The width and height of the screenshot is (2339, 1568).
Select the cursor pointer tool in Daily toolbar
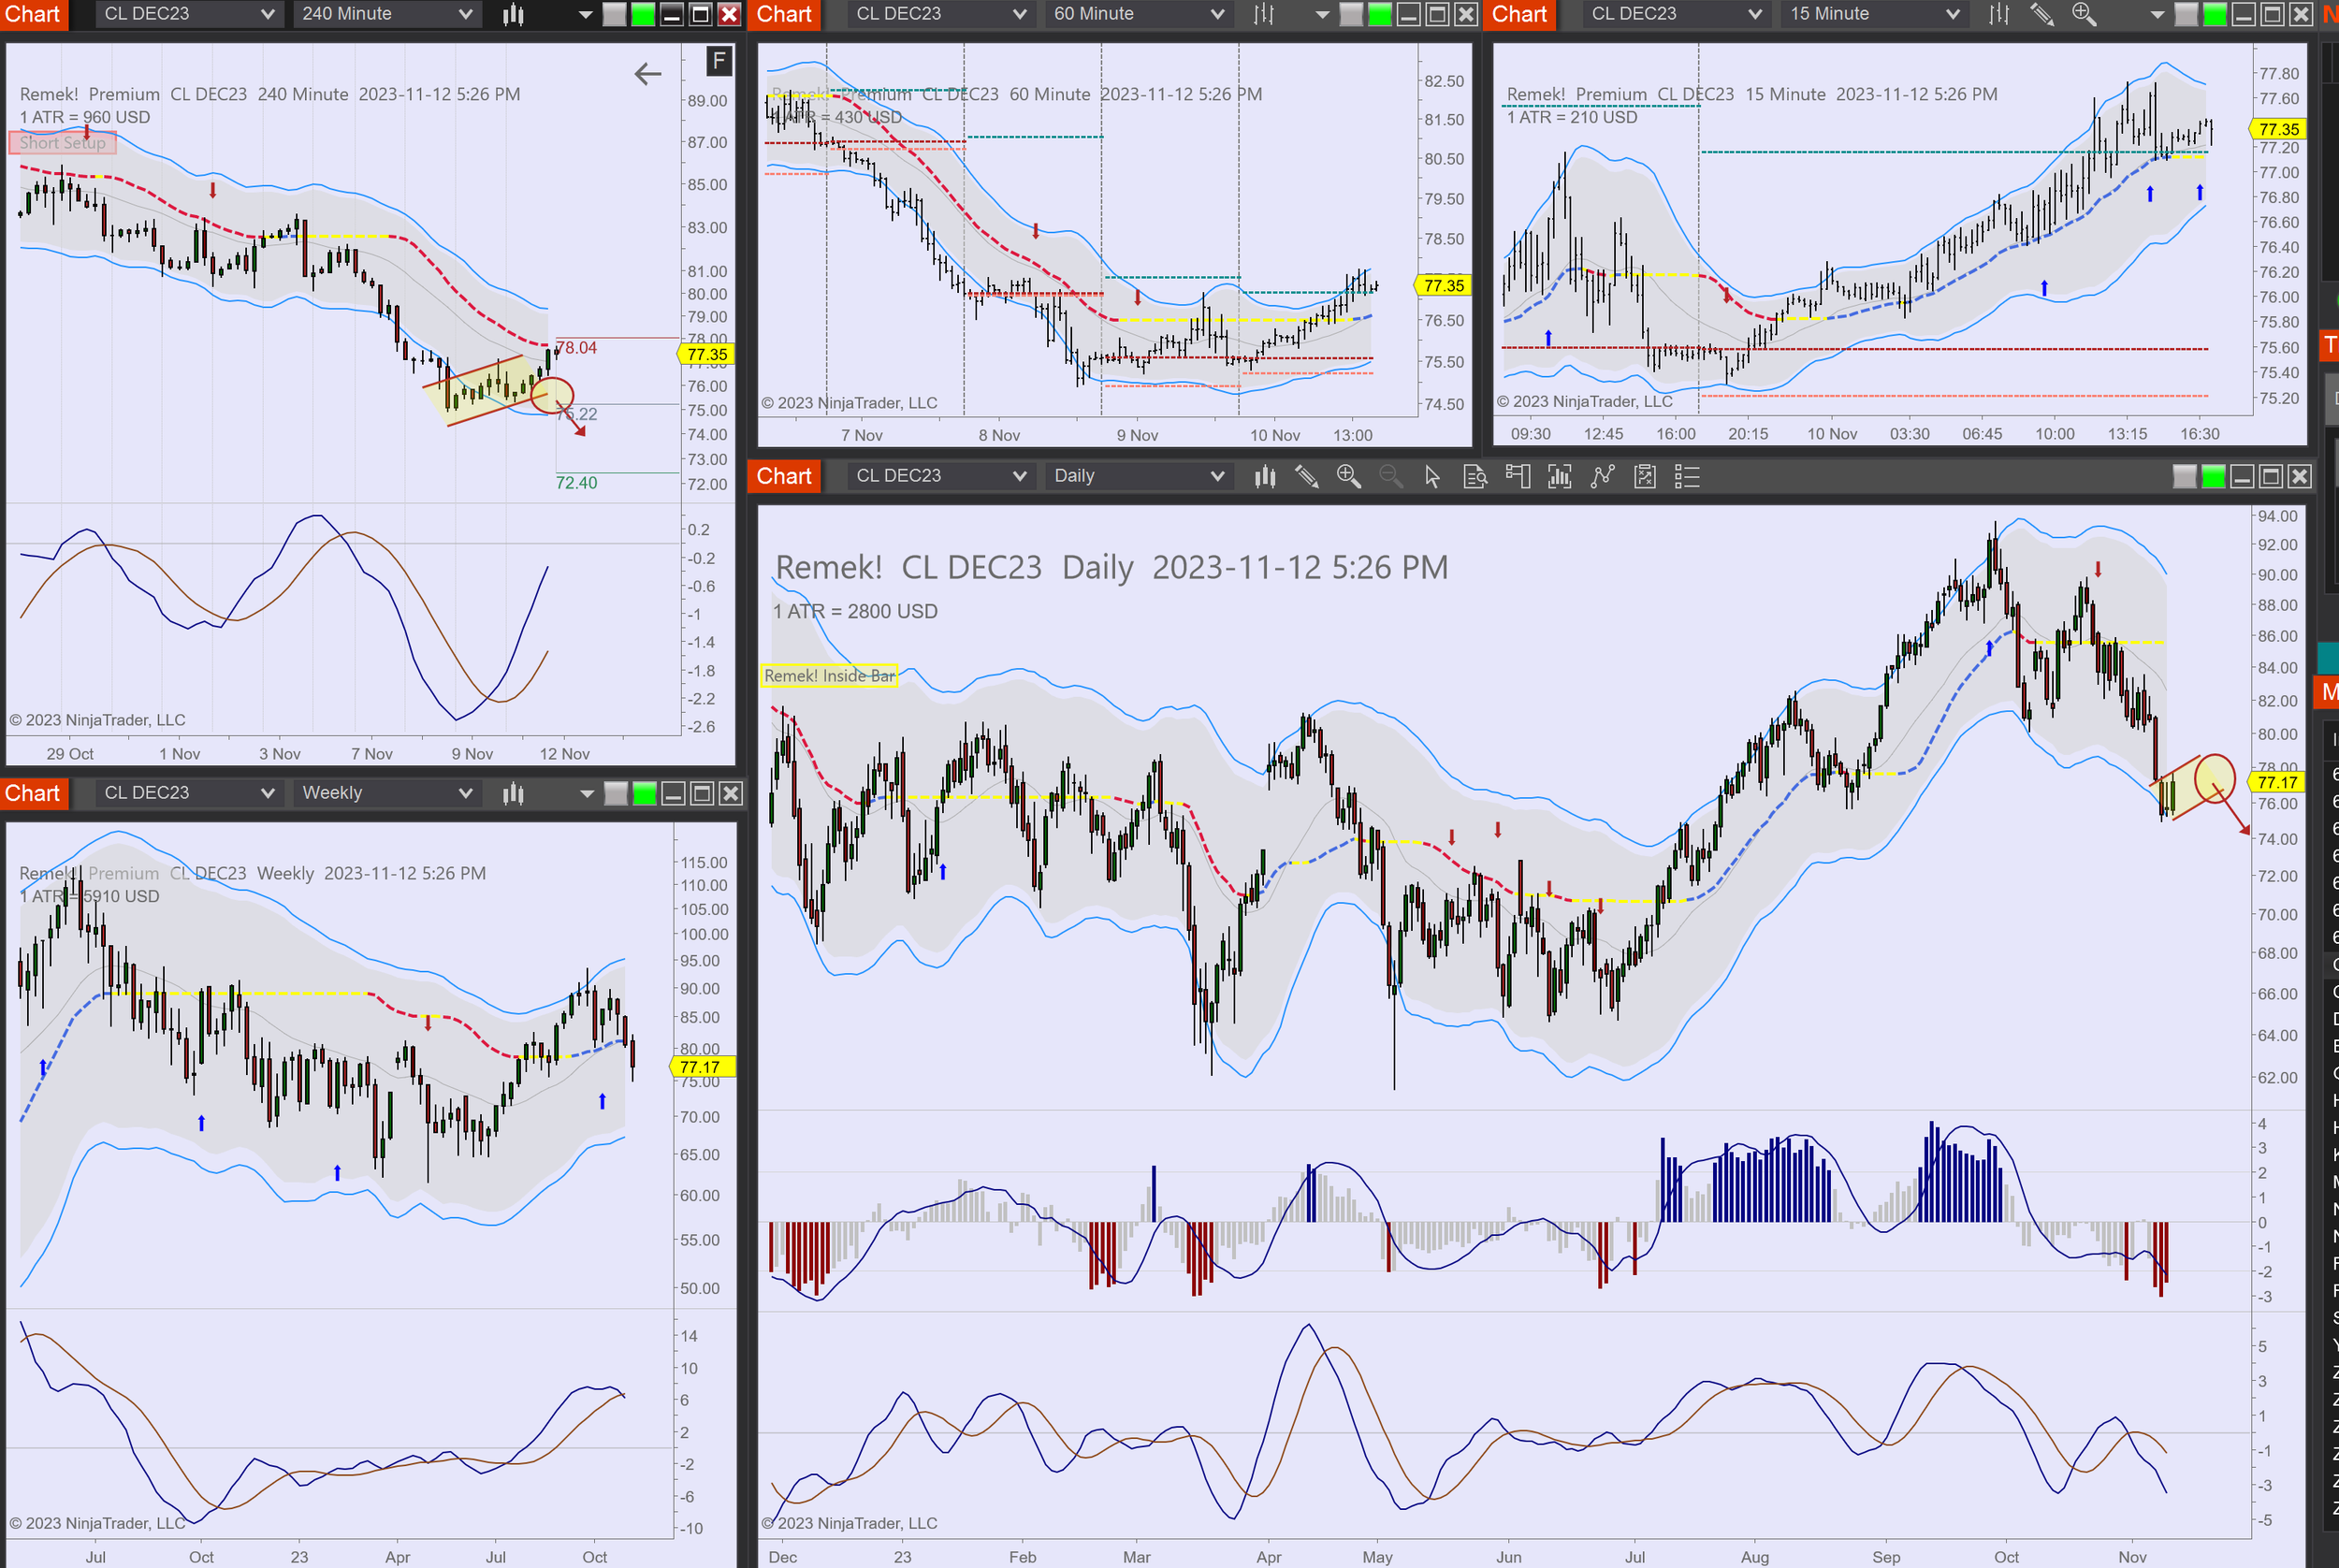click(1432, 477)
